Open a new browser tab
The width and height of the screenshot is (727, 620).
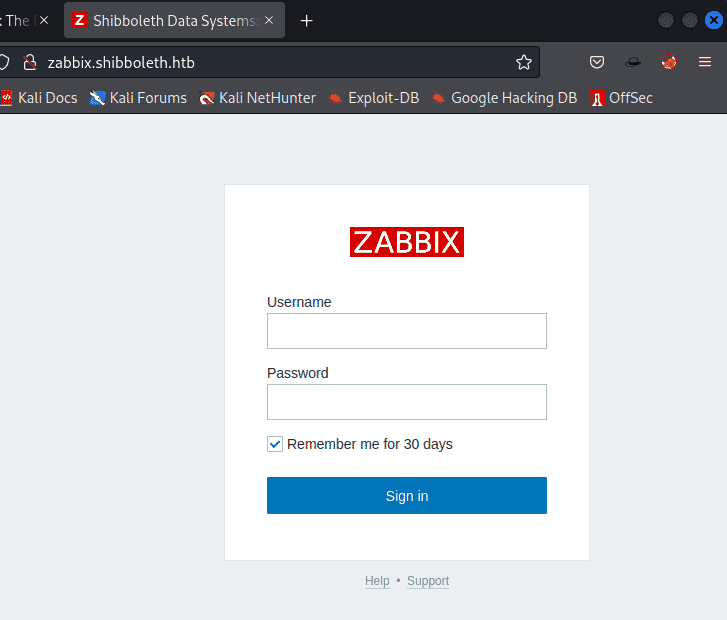pos(306,21)
